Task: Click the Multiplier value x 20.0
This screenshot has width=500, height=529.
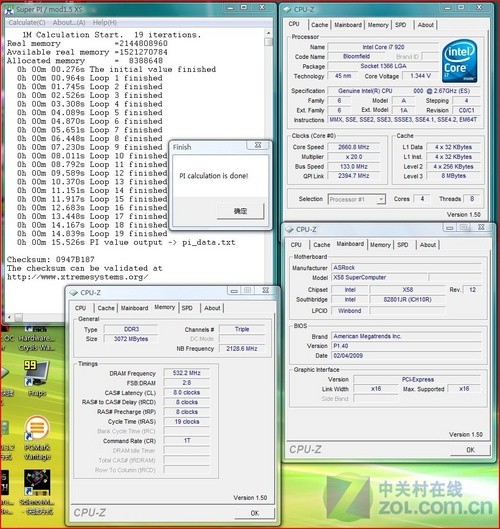Action: pyautogui.click(x=354, y=157)
